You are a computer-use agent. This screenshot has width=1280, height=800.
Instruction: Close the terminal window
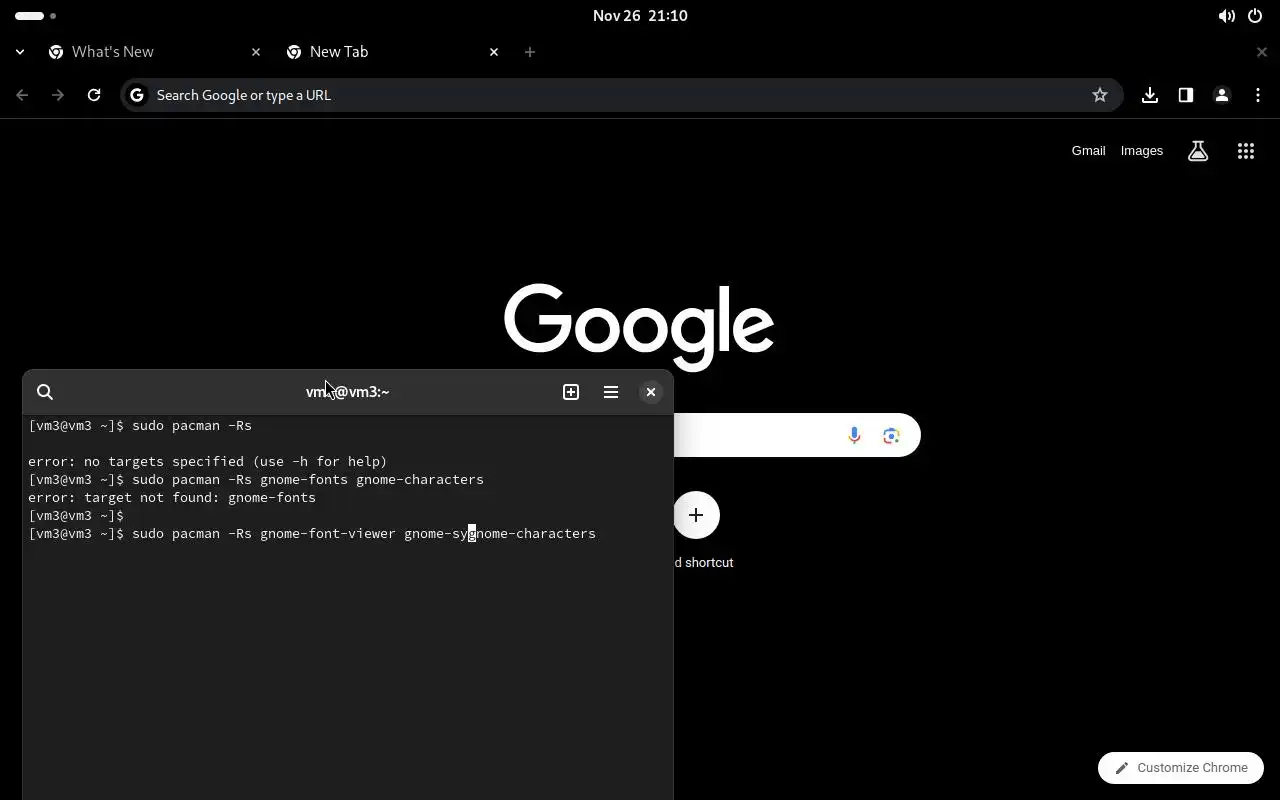pos(651,392)
